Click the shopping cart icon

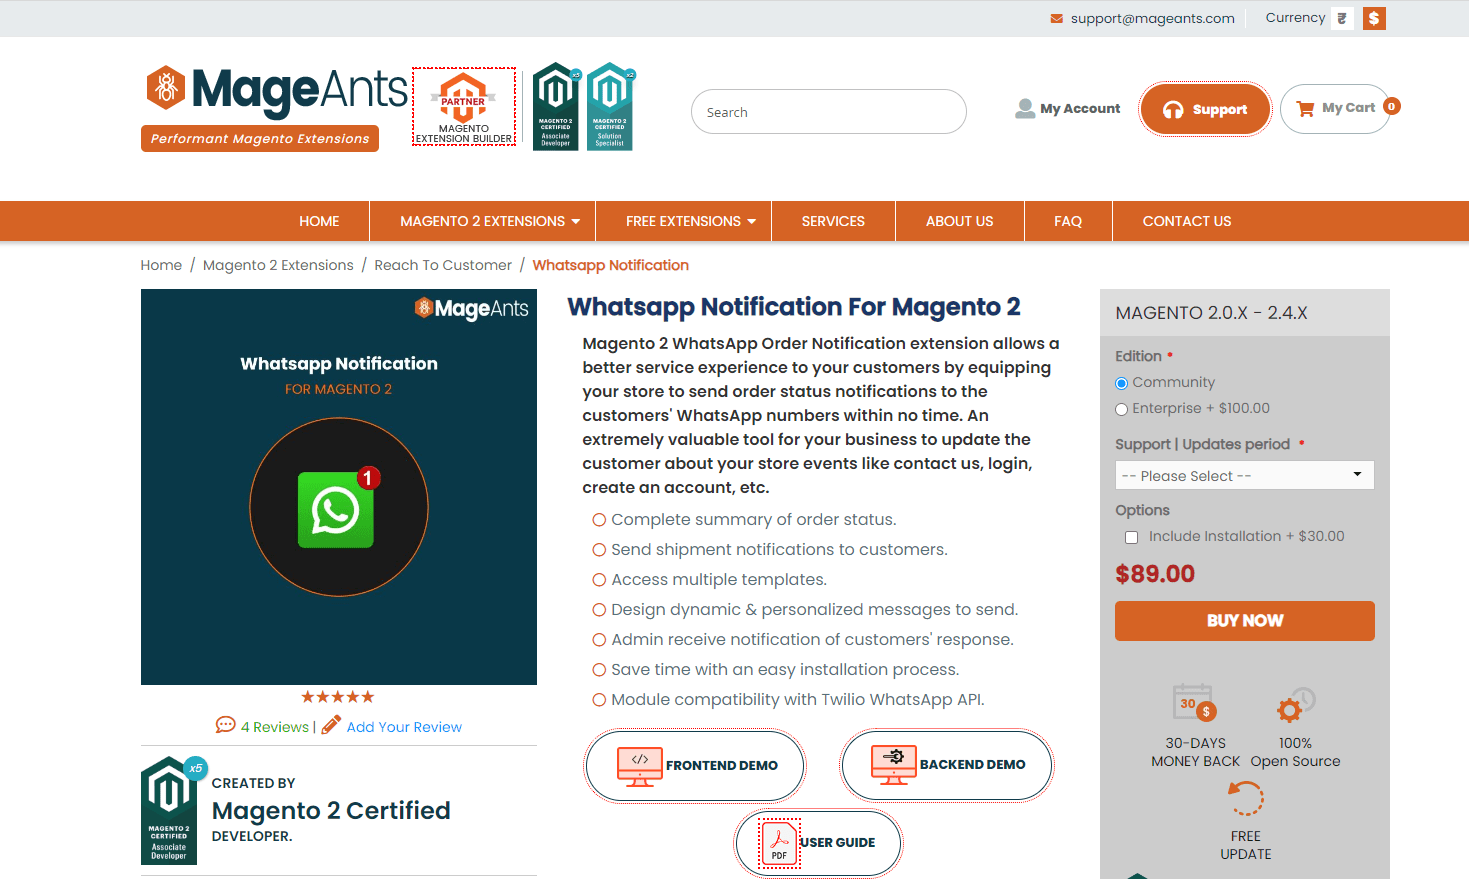click(x=1305, y=109)
